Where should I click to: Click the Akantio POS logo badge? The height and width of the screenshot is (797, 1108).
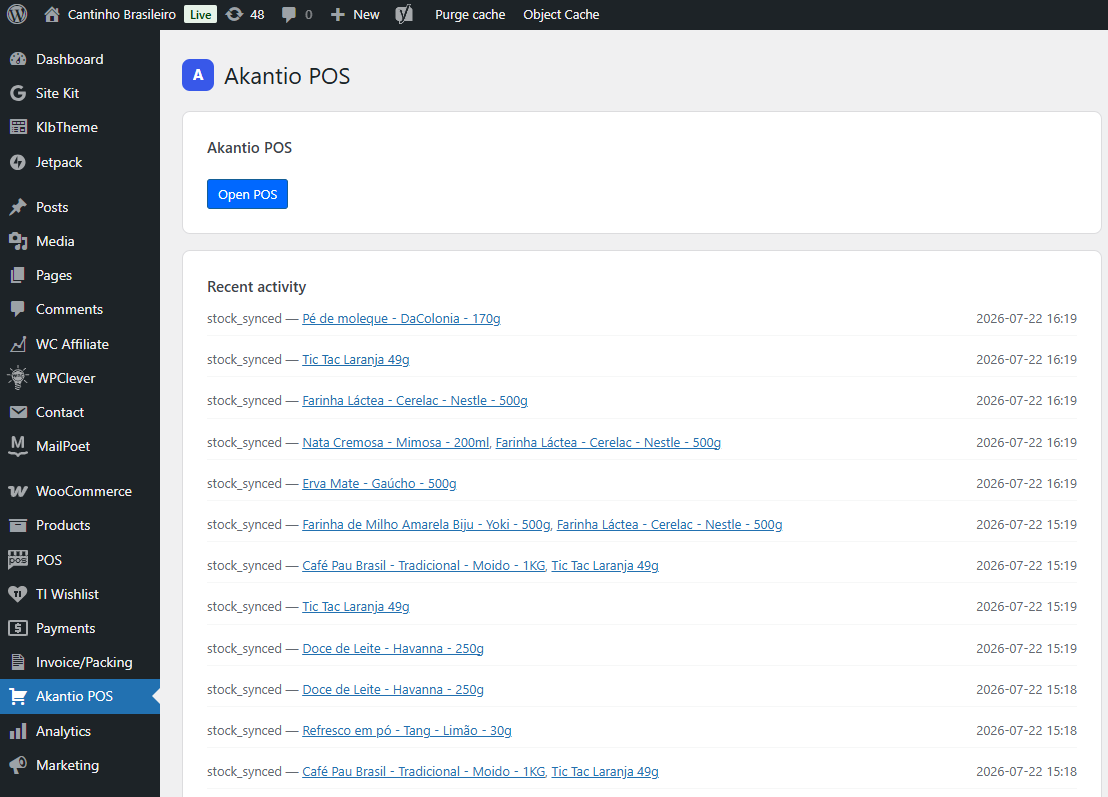tap(198, 75)
